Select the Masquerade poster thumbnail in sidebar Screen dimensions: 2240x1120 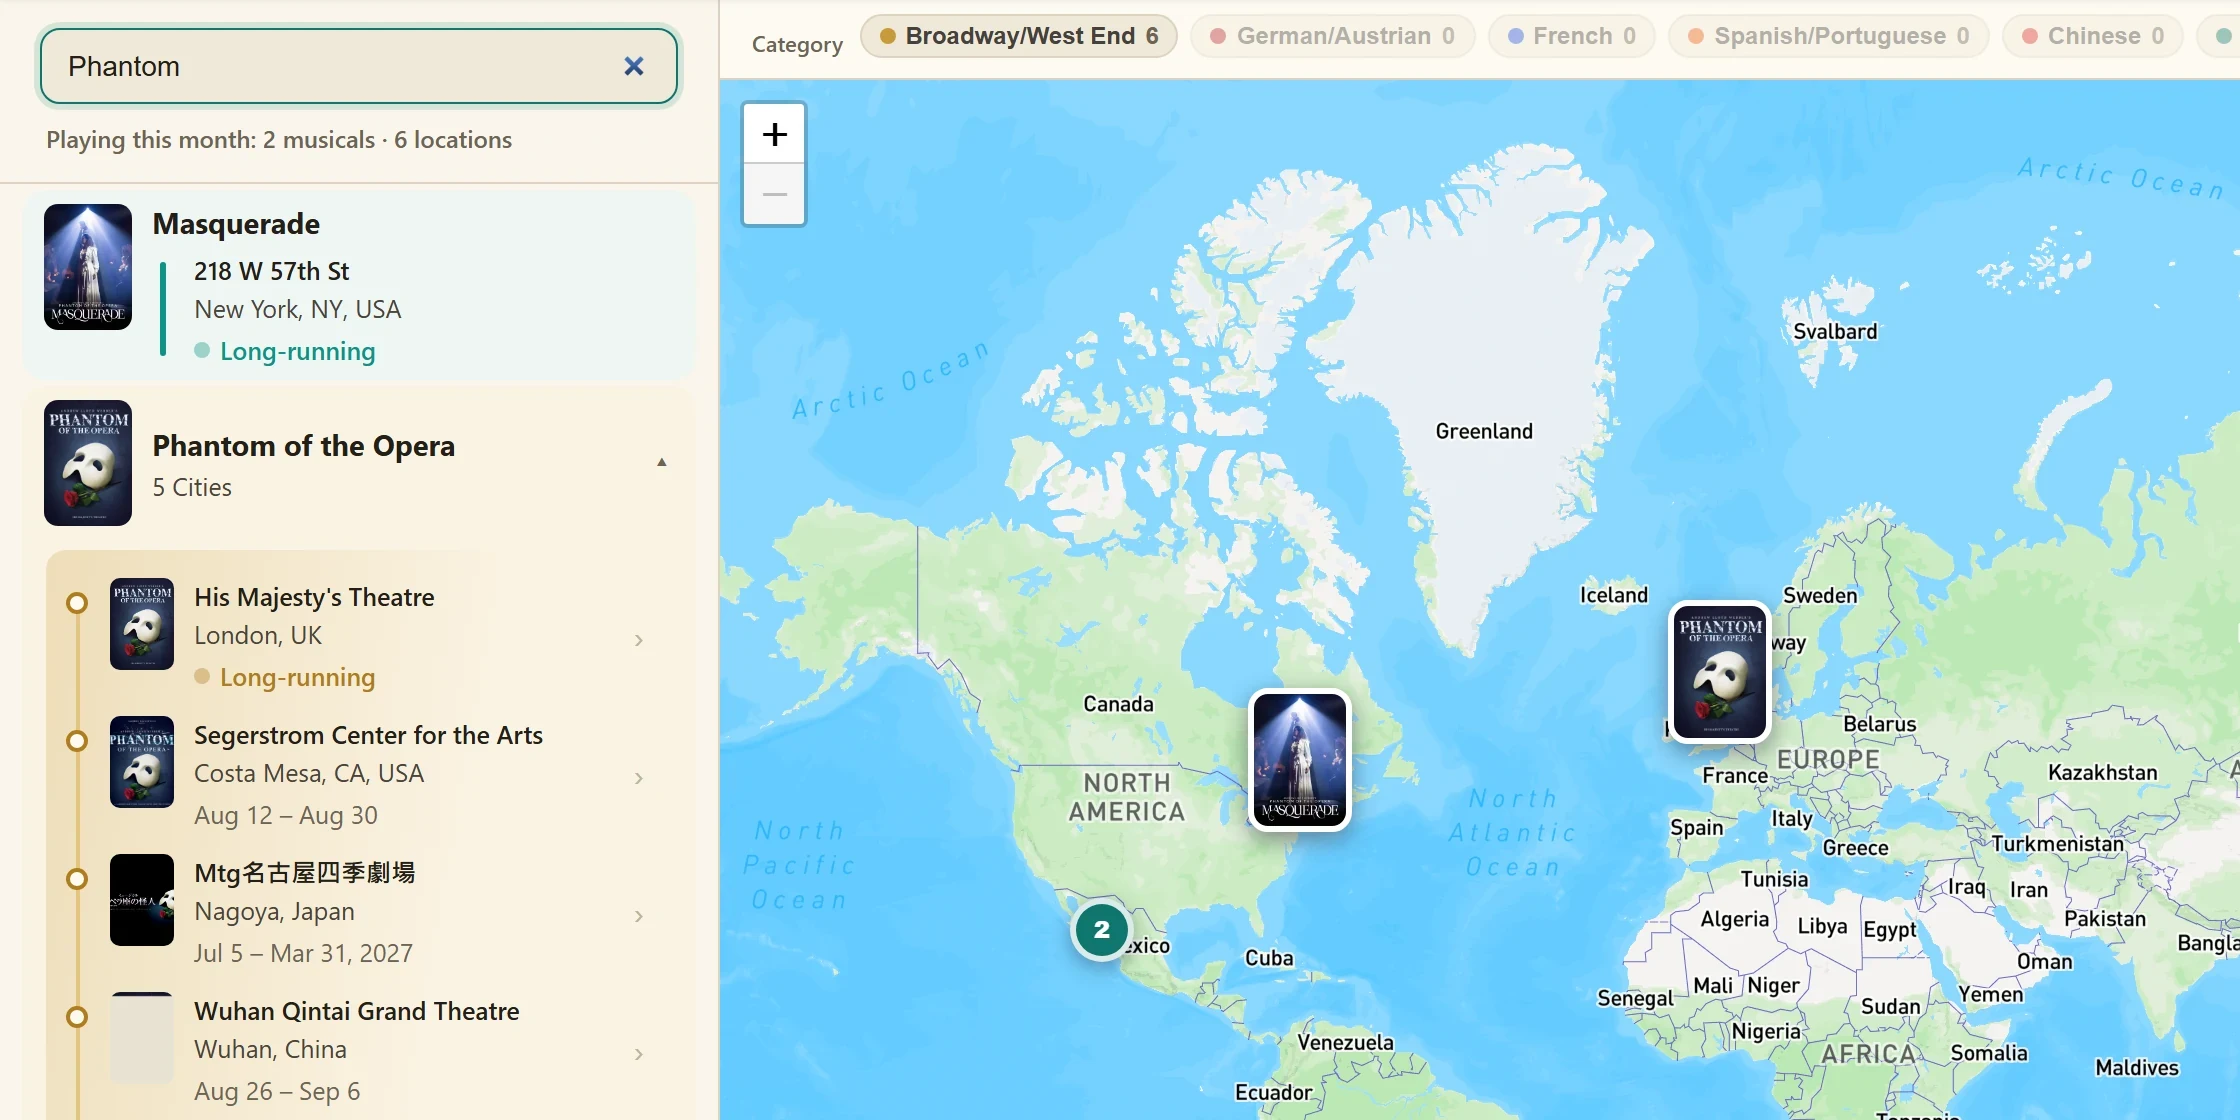88,267
